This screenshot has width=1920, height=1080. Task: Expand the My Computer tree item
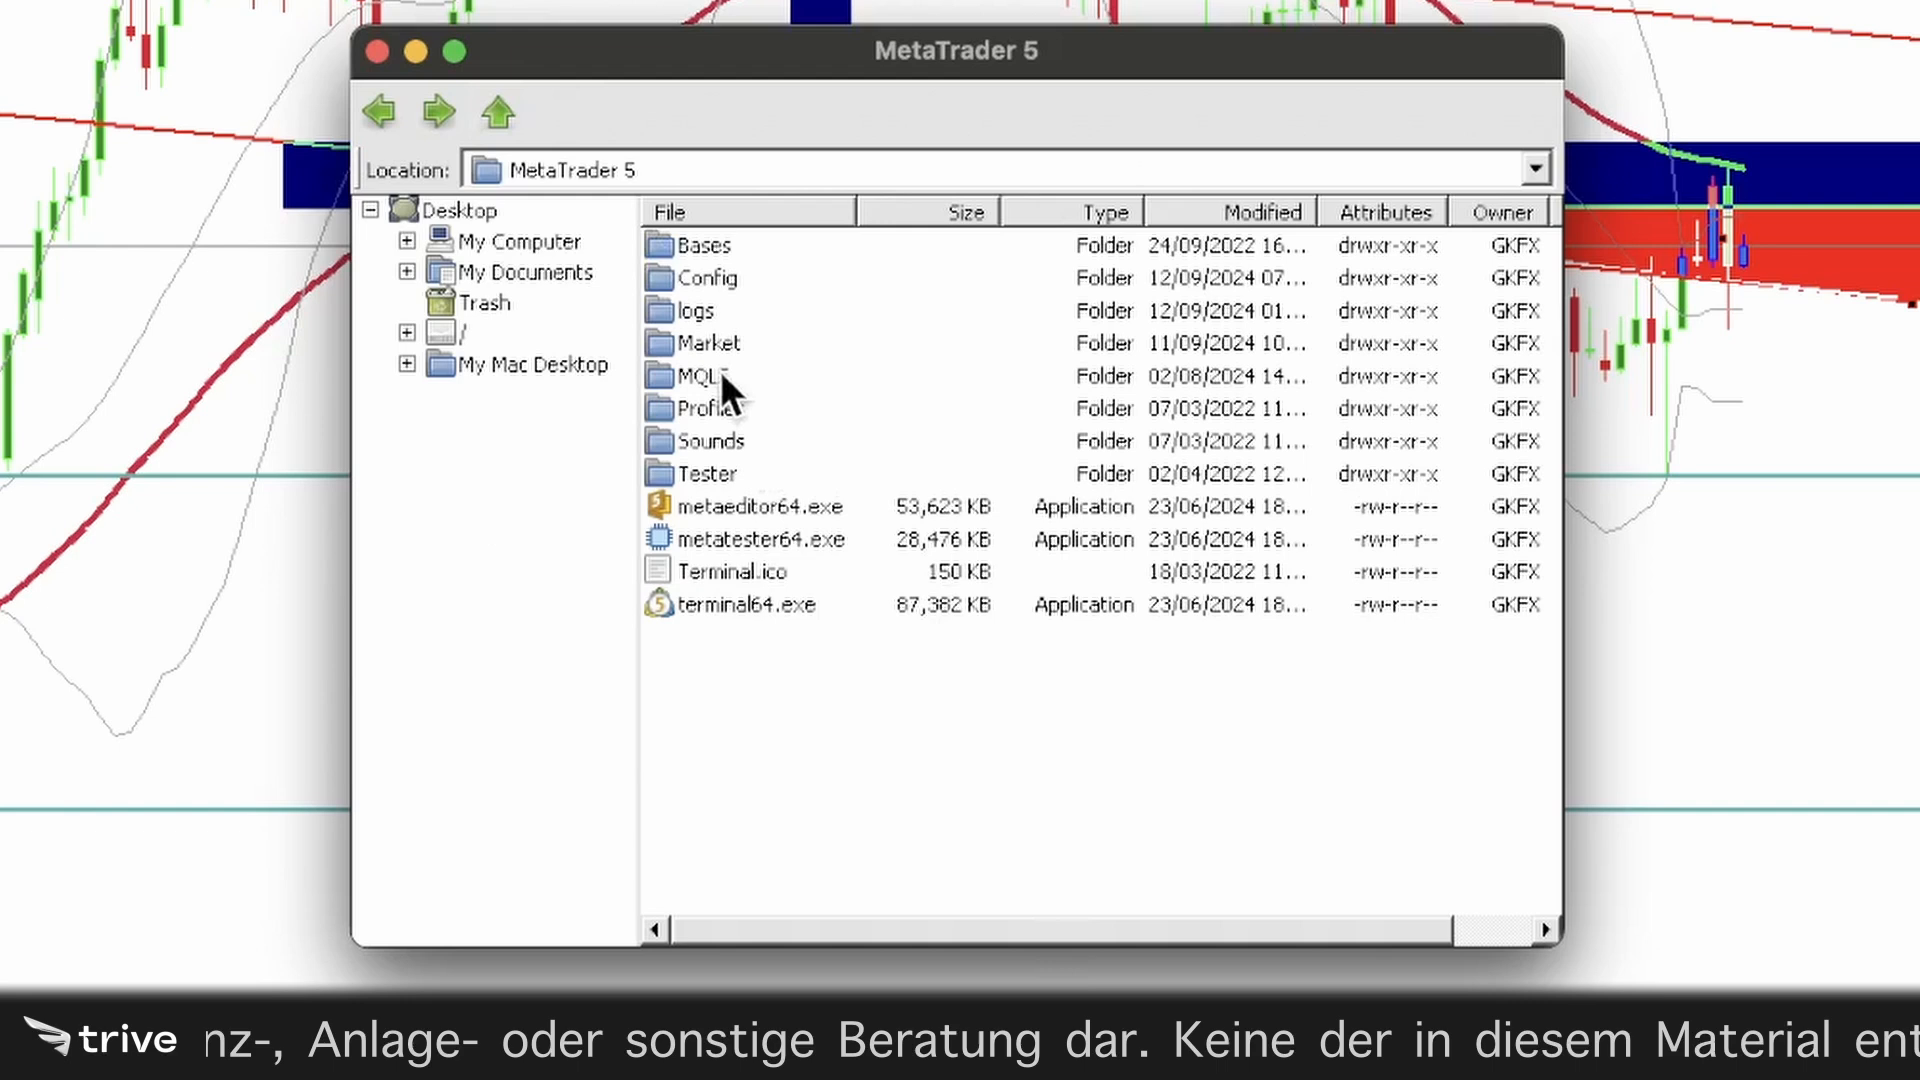tap(407, 240)
